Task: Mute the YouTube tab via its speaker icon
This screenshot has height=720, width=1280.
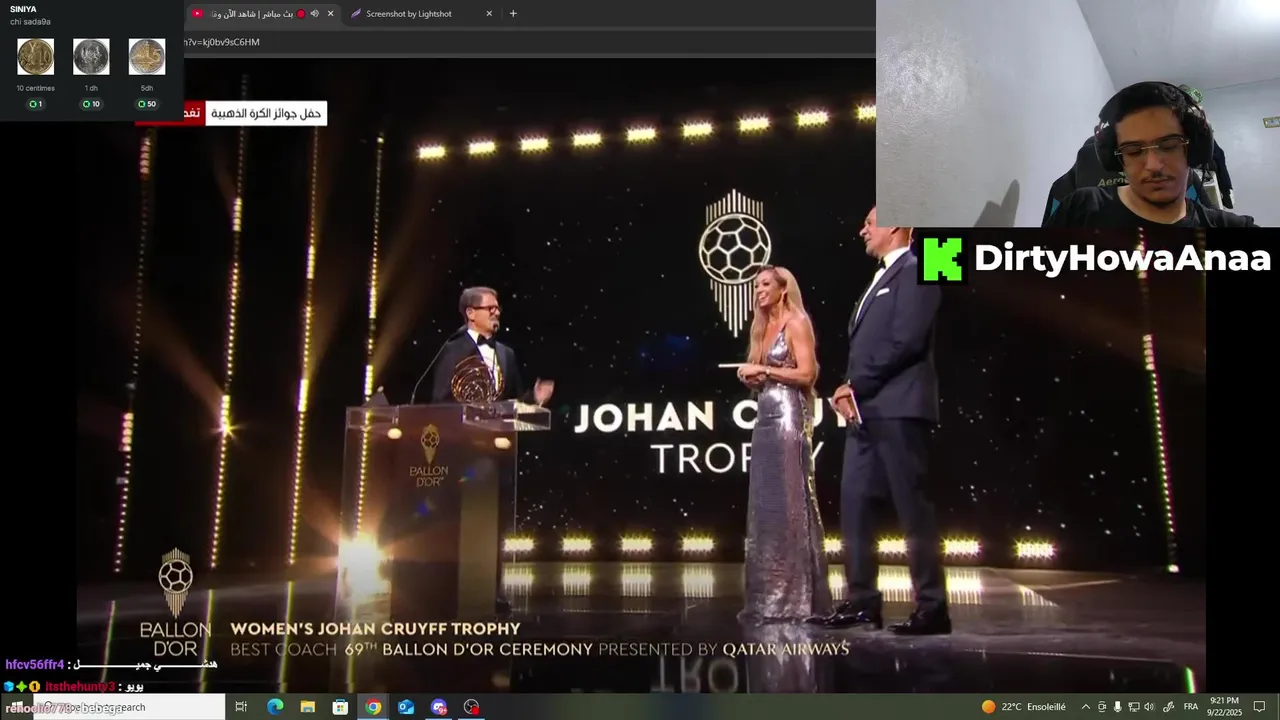Action: point(315,14)
